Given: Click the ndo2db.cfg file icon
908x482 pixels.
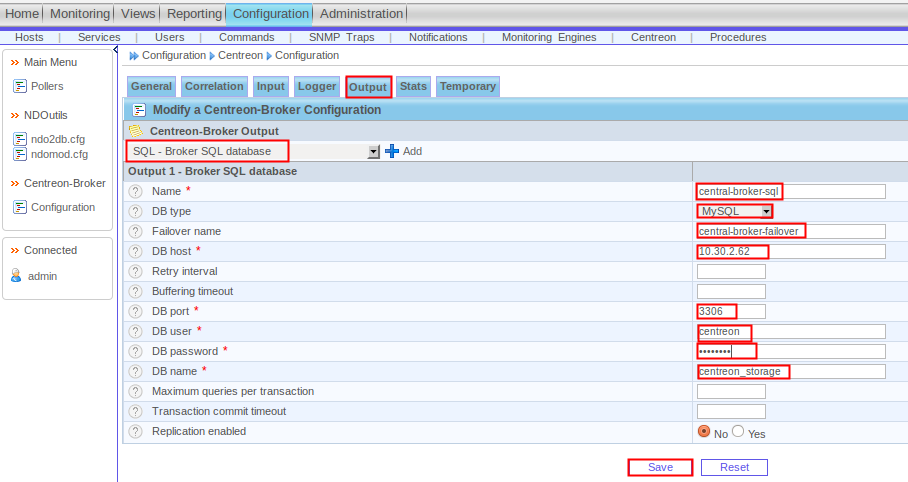Looking at the screenshot, I should [20, 139].
